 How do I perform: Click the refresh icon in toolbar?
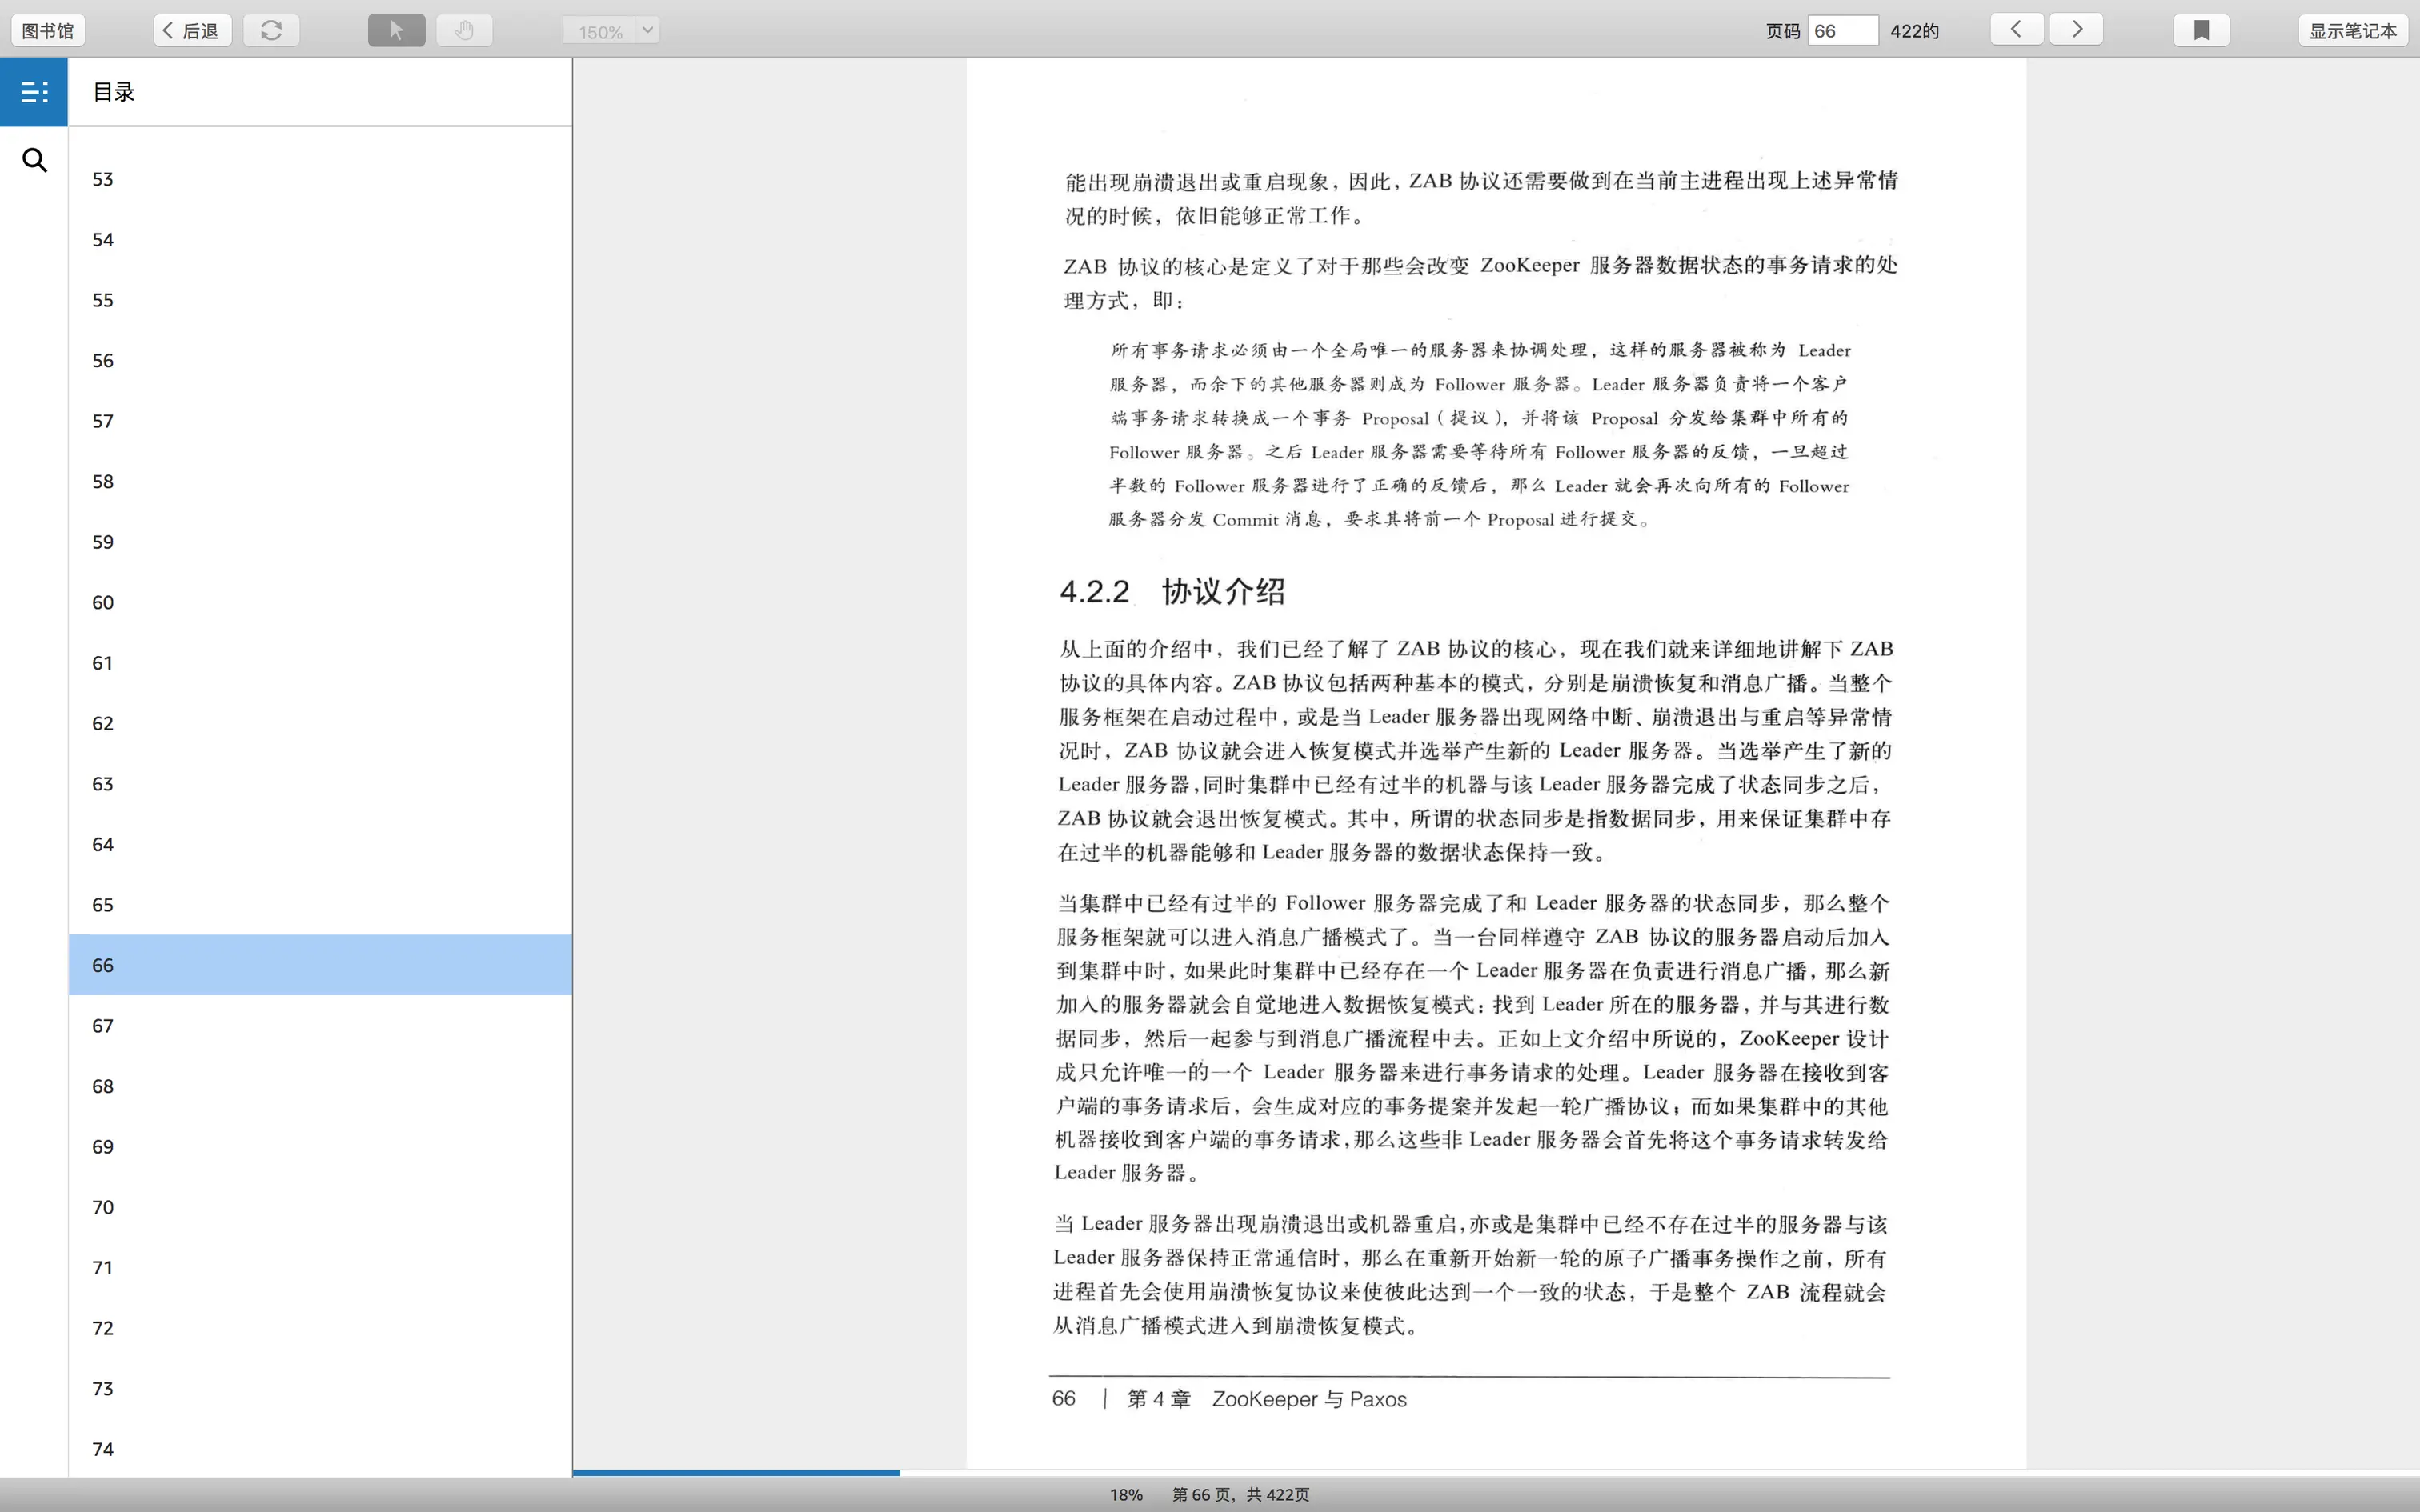point(271,30)
